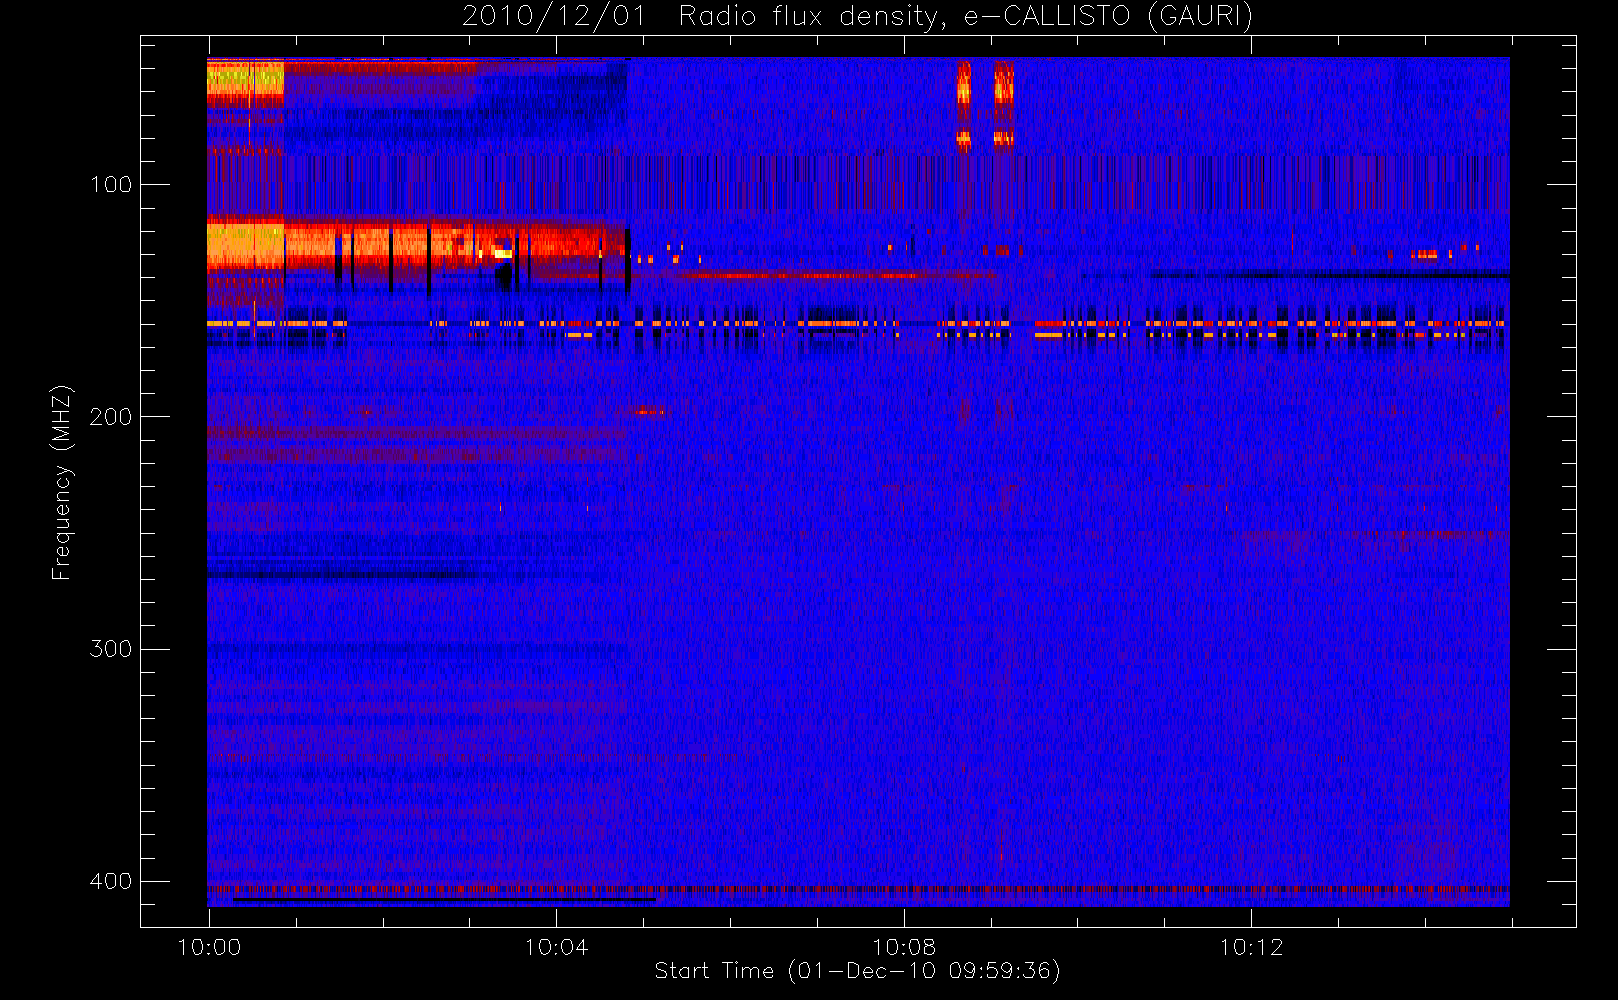Click the 10:12 time axis label

(x=1251, y=947)
